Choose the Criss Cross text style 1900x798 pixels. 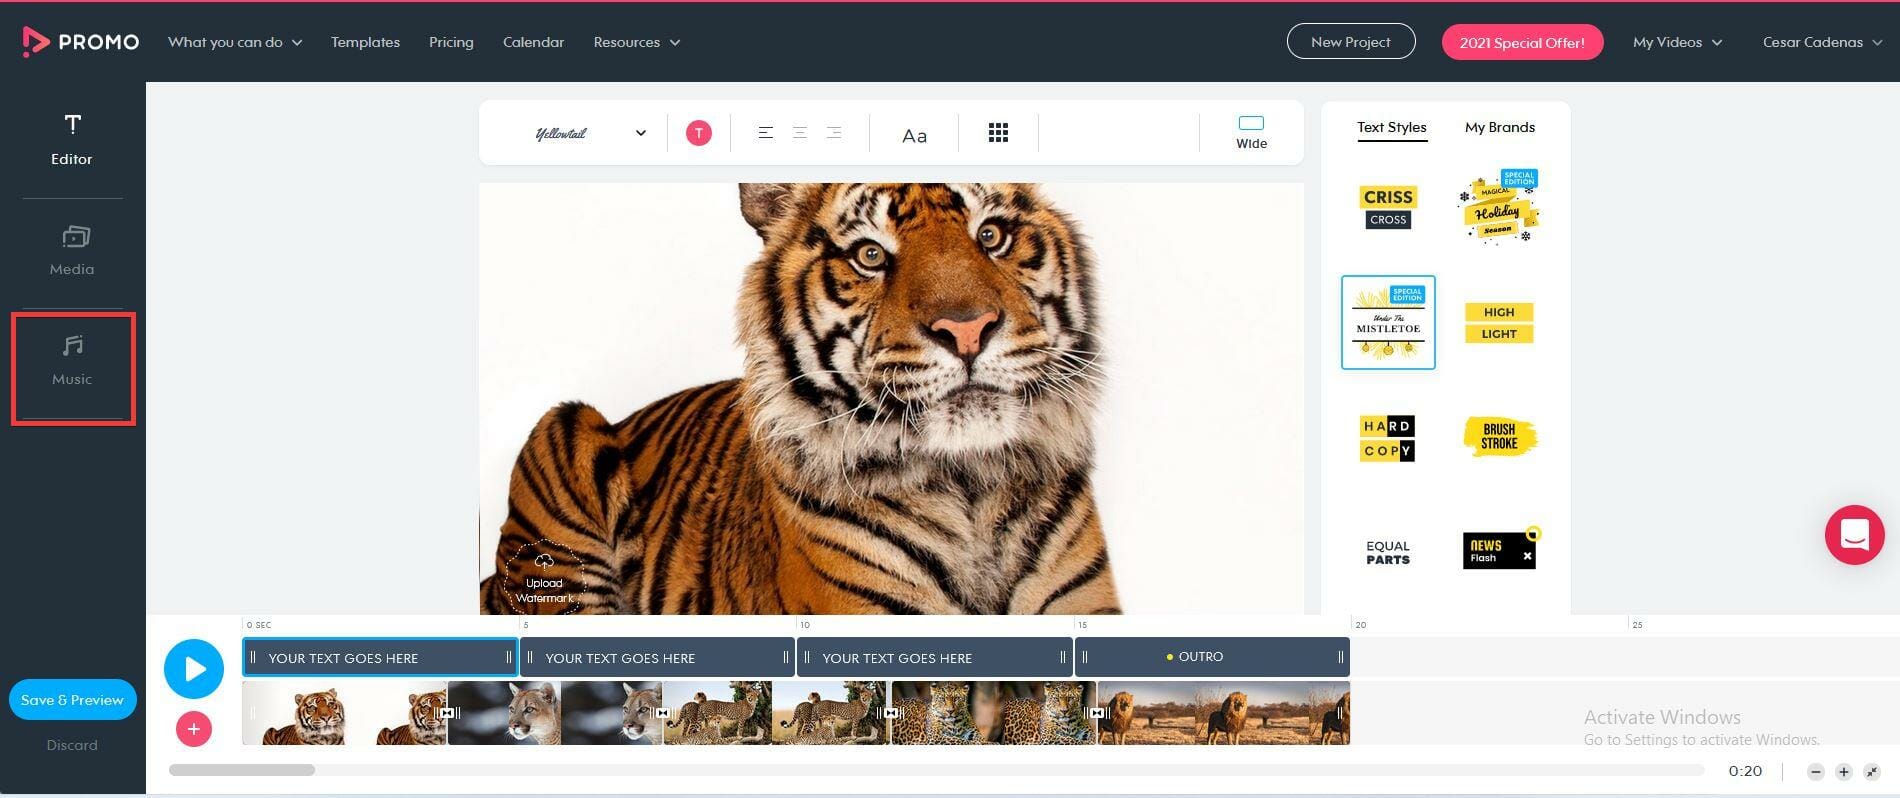pos(1388,207)
